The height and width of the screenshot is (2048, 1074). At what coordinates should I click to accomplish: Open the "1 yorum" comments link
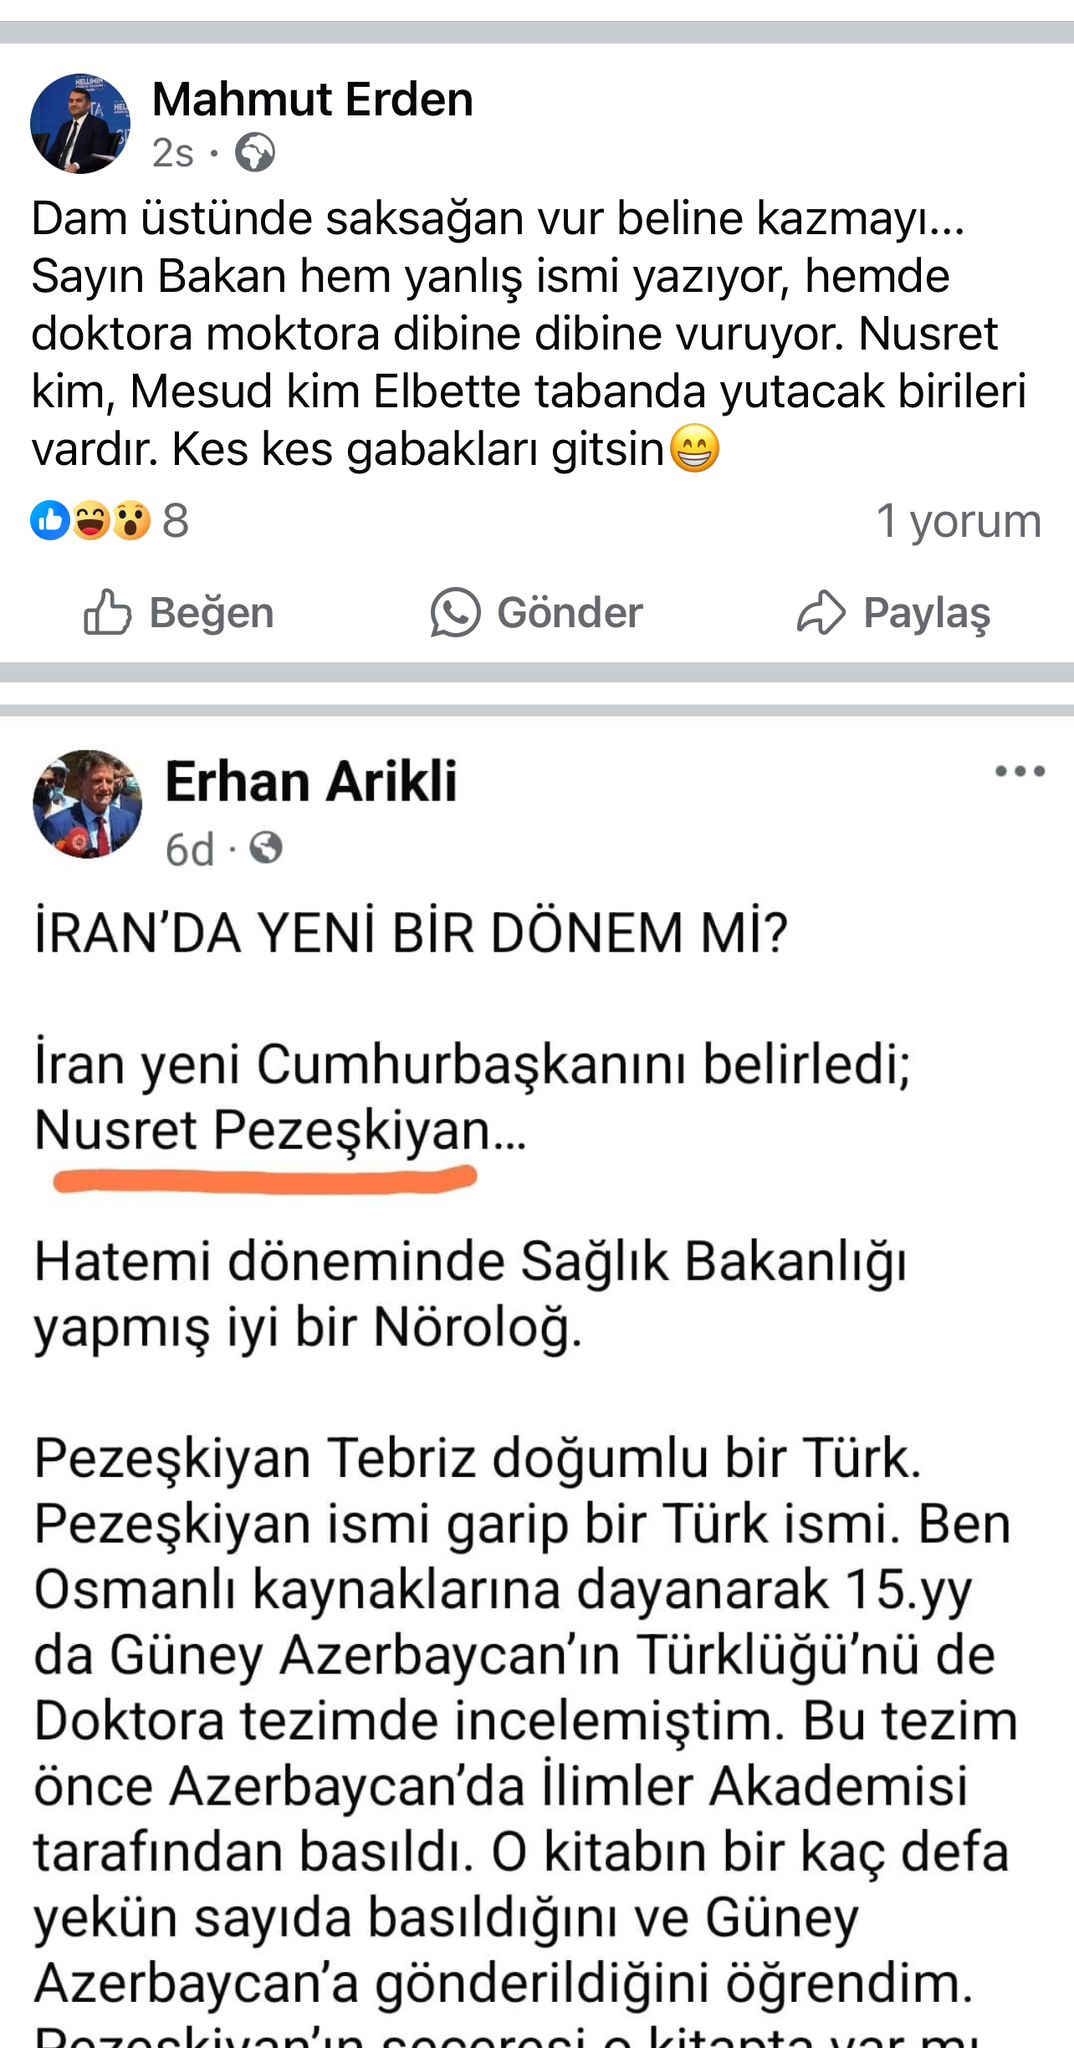point(958,521)
